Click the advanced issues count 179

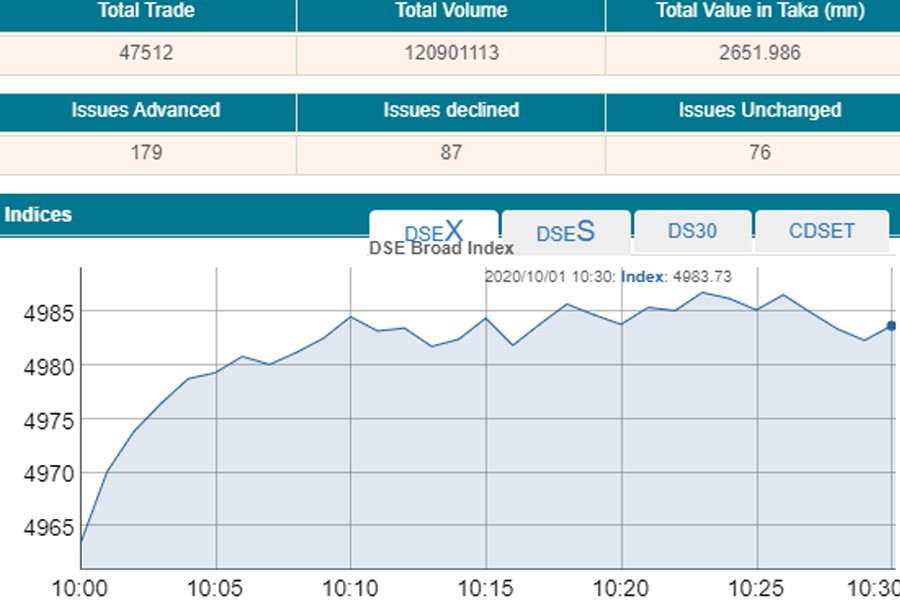[146, 153]
